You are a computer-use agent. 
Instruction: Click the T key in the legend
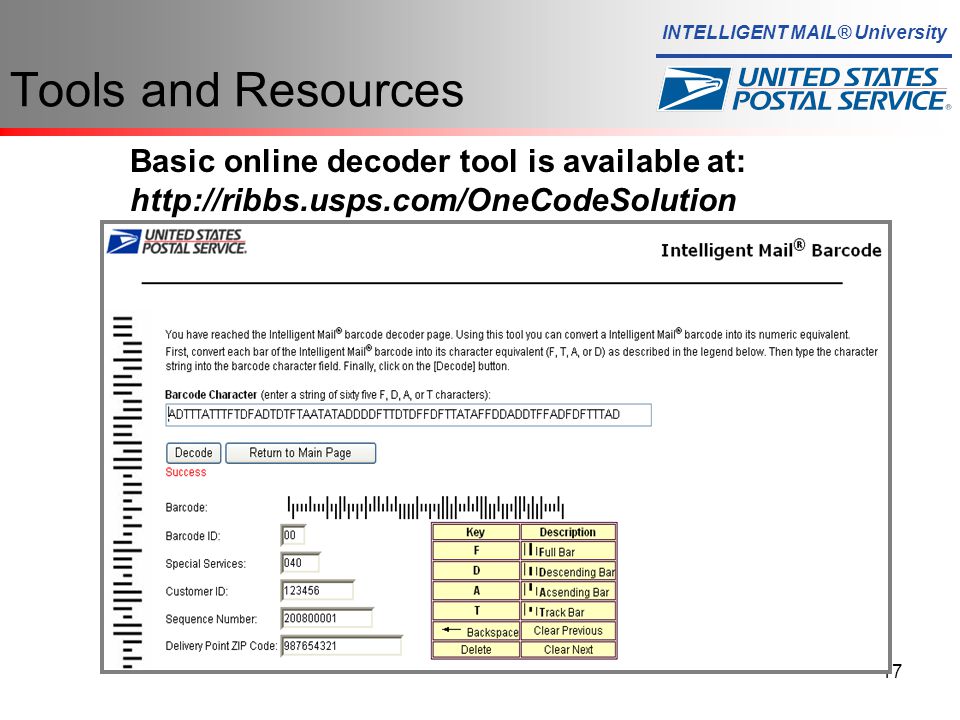pyautogui.click(x=476, y=610)
